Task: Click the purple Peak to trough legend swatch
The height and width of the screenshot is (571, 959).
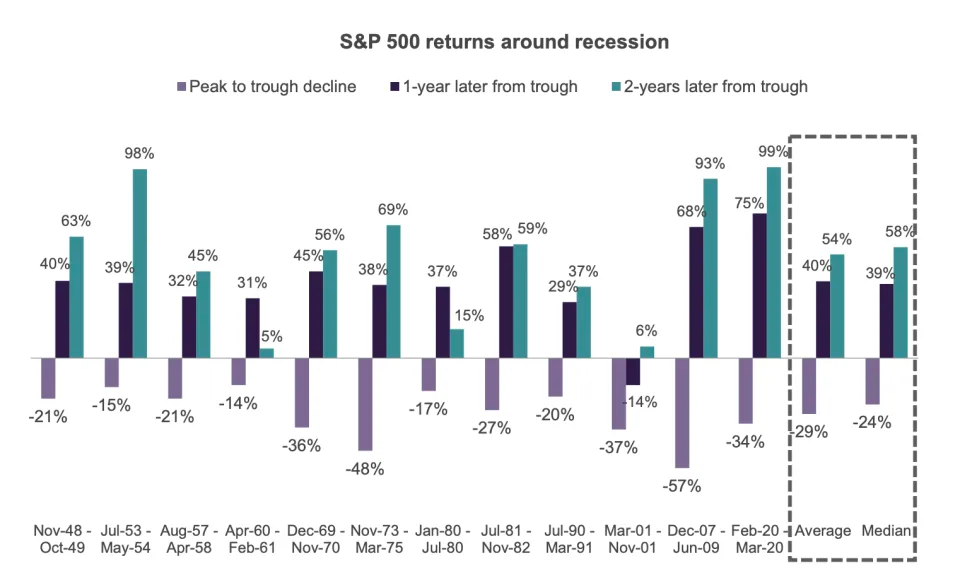Action: (181, 87)
